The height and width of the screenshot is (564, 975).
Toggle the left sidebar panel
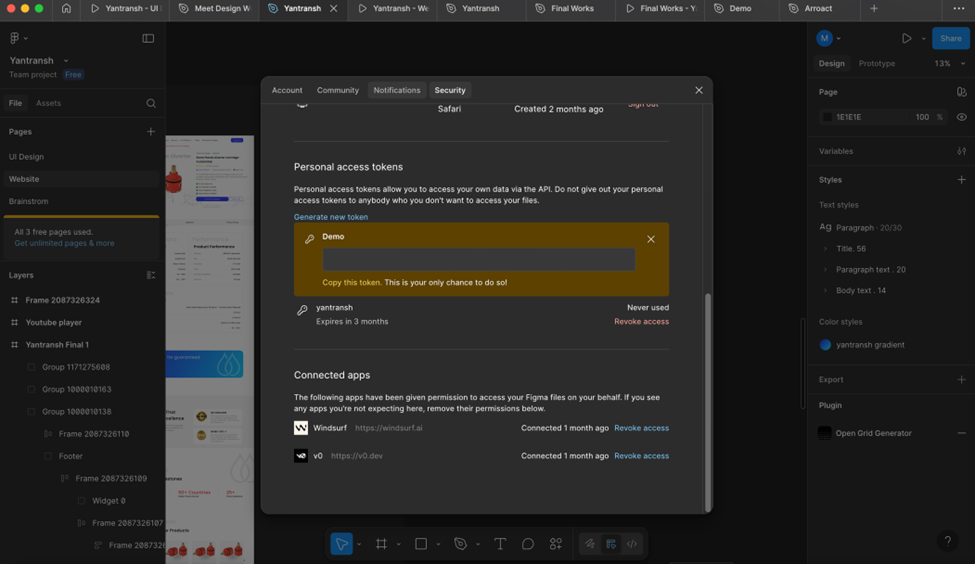coord(148,38)
